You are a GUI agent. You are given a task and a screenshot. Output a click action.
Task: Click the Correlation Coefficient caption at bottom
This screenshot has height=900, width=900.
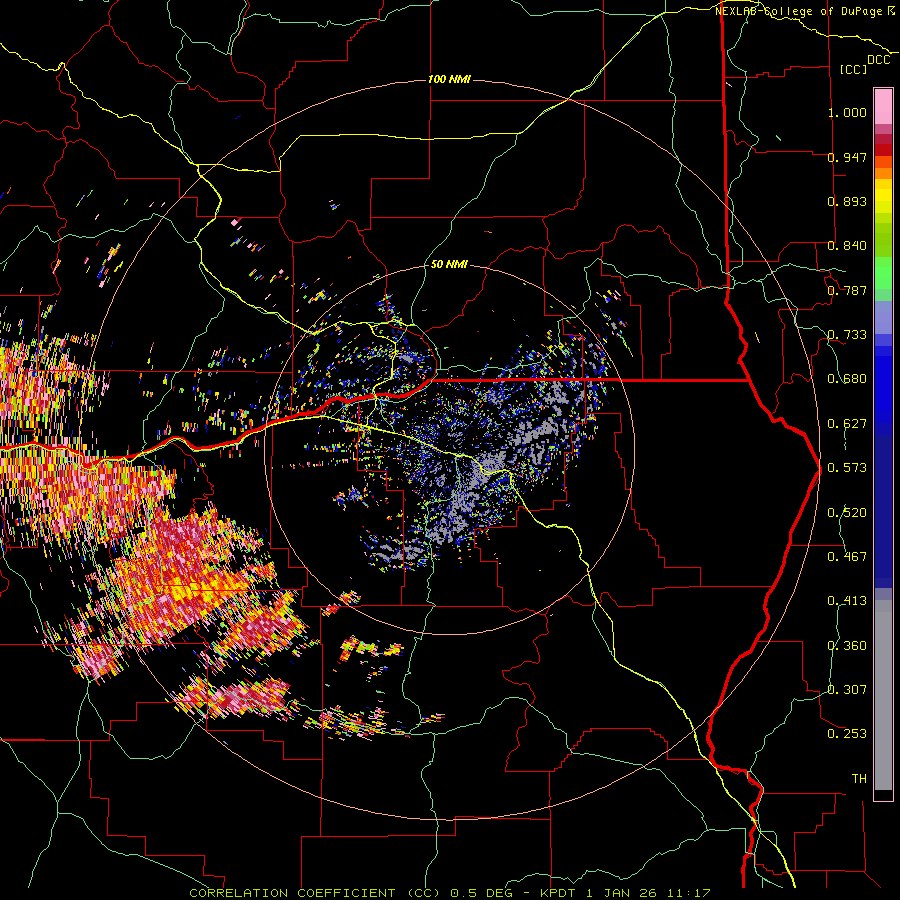450,893
